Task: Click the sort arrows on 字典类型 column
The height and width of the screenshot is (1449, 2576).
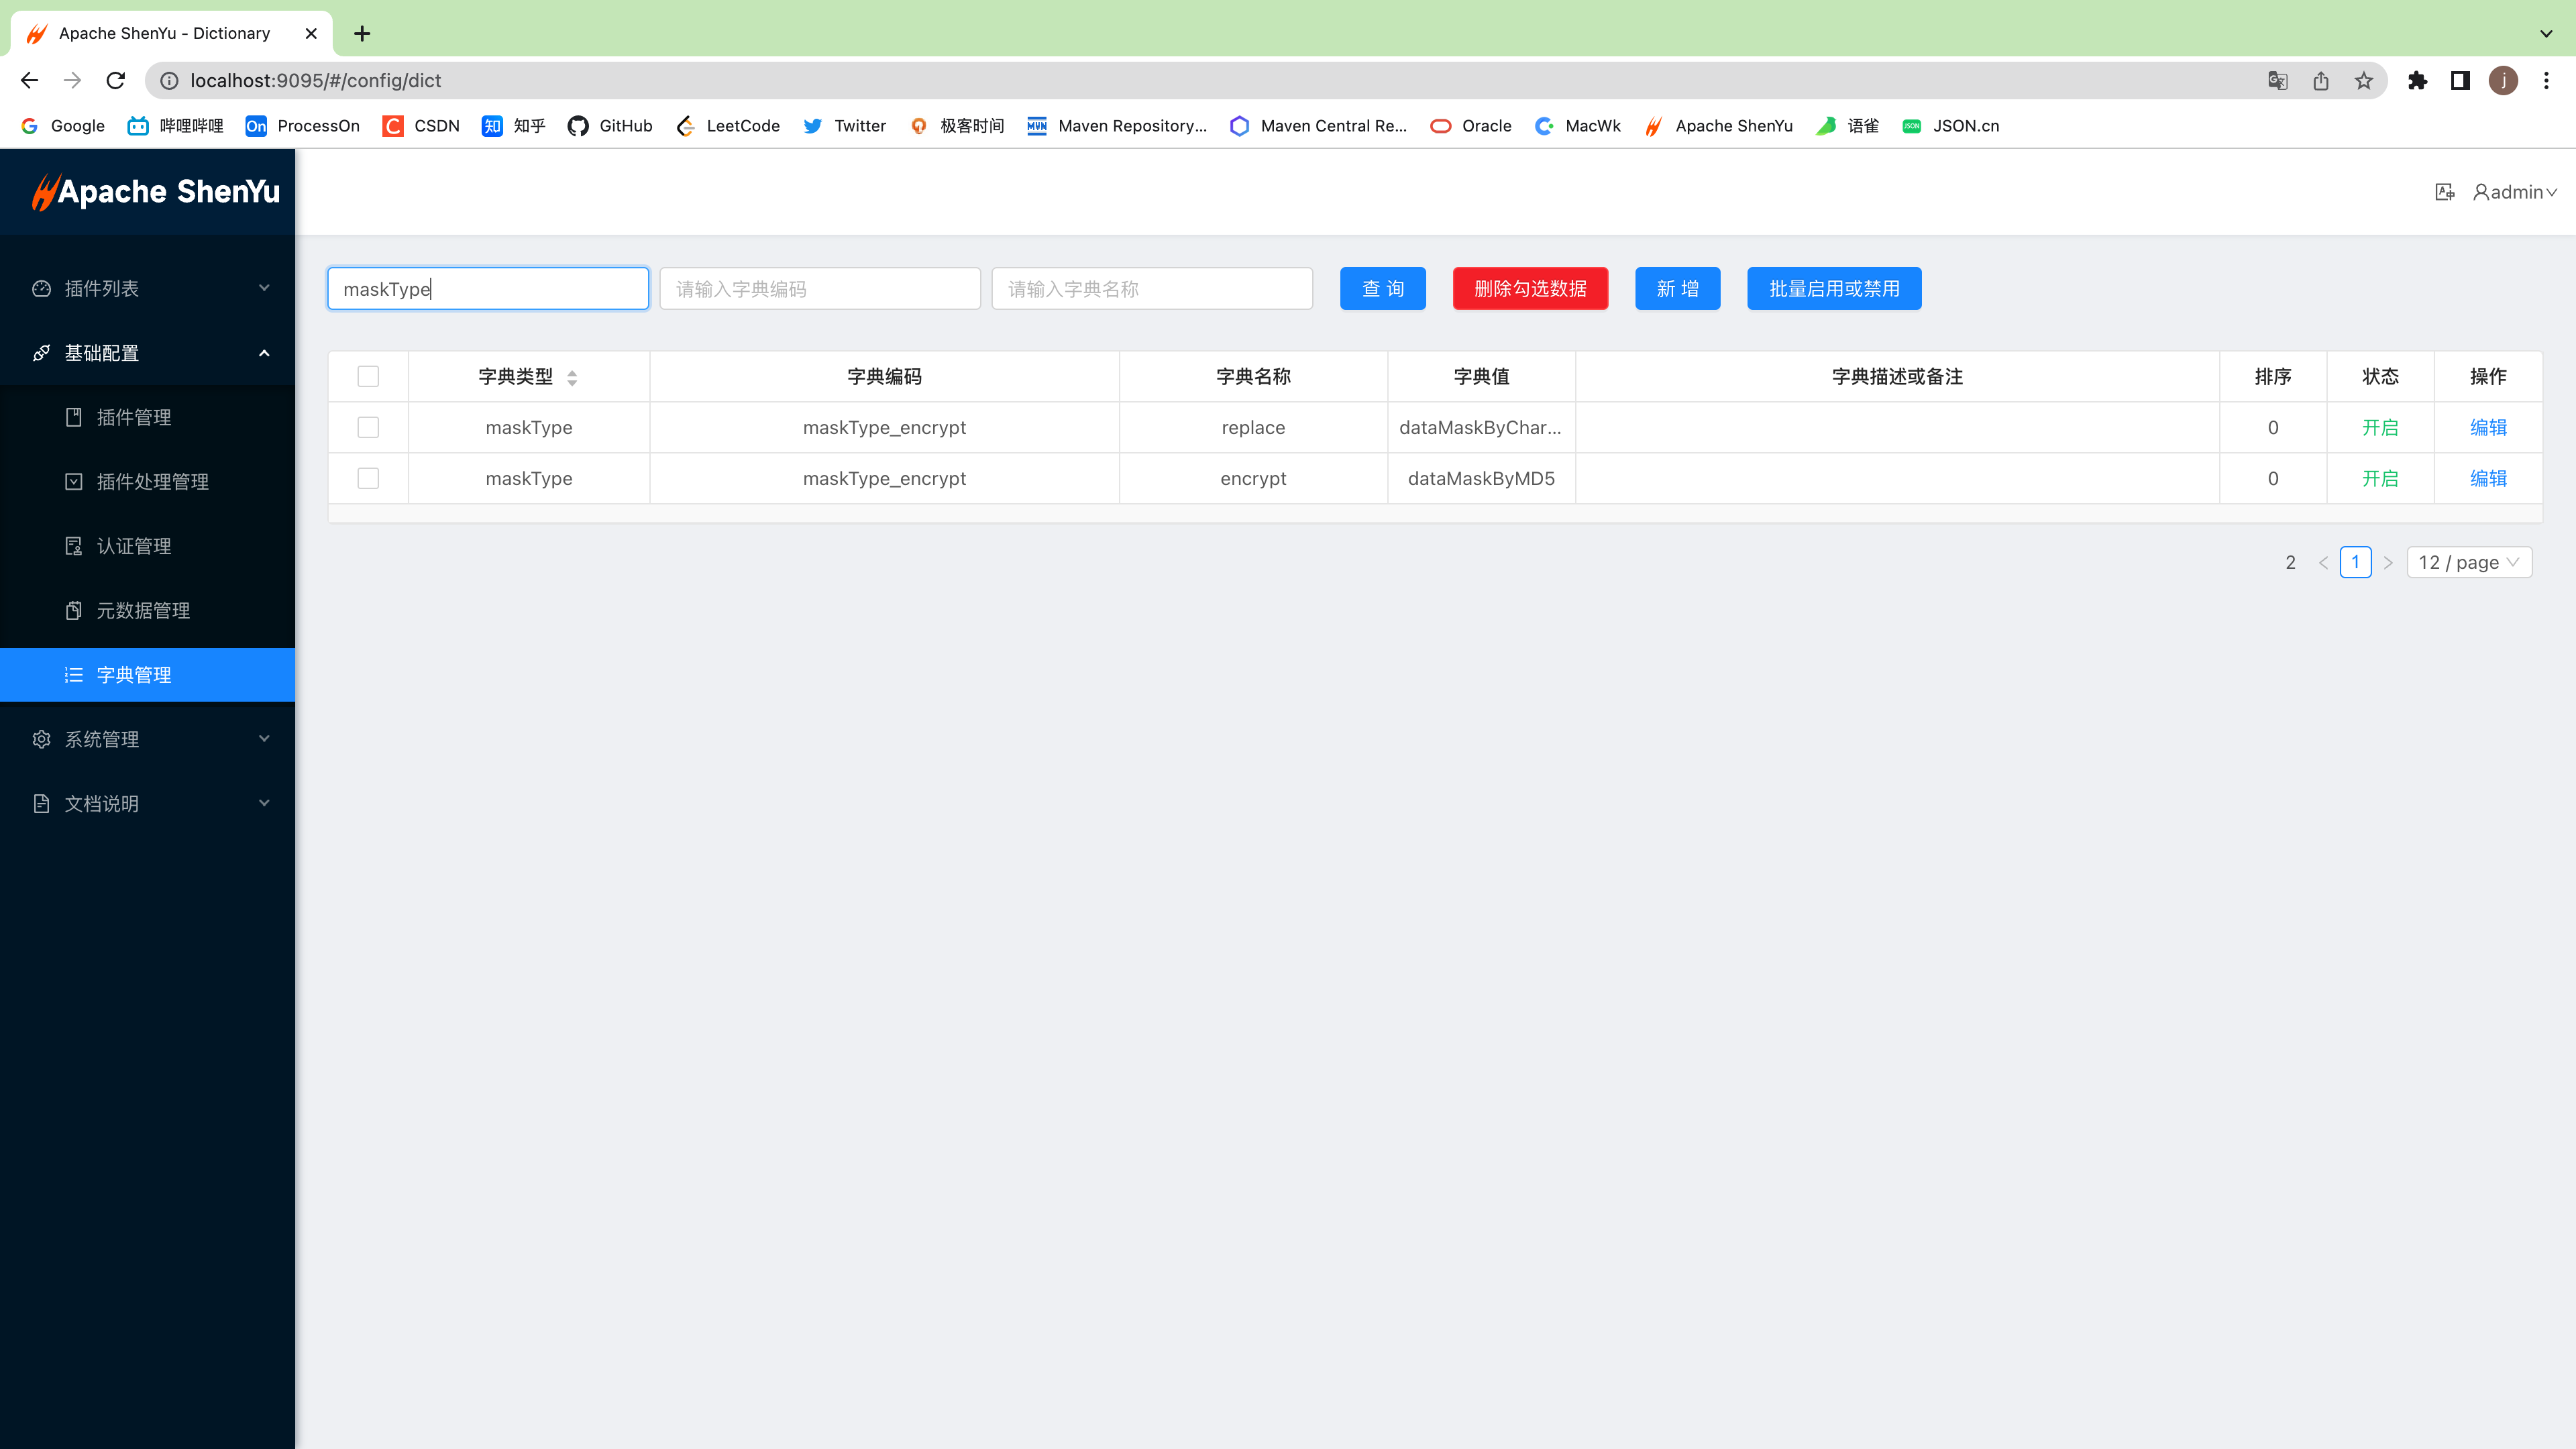Action: pyautogui.click(x=572, y=378)
